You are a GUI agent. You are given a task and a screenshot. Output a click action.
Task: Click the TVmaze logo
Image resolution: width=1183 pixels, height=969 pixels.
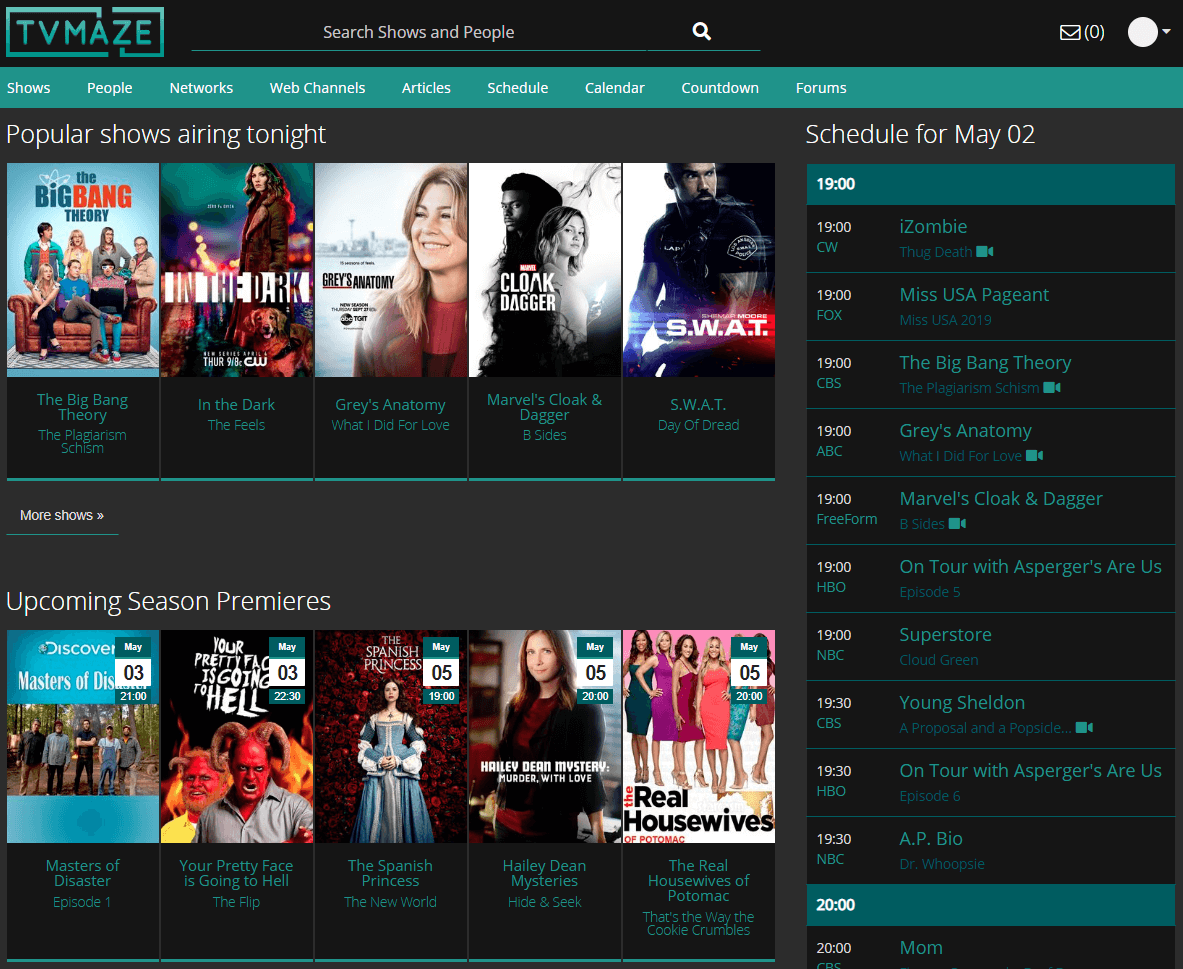[x=85, y=32]
